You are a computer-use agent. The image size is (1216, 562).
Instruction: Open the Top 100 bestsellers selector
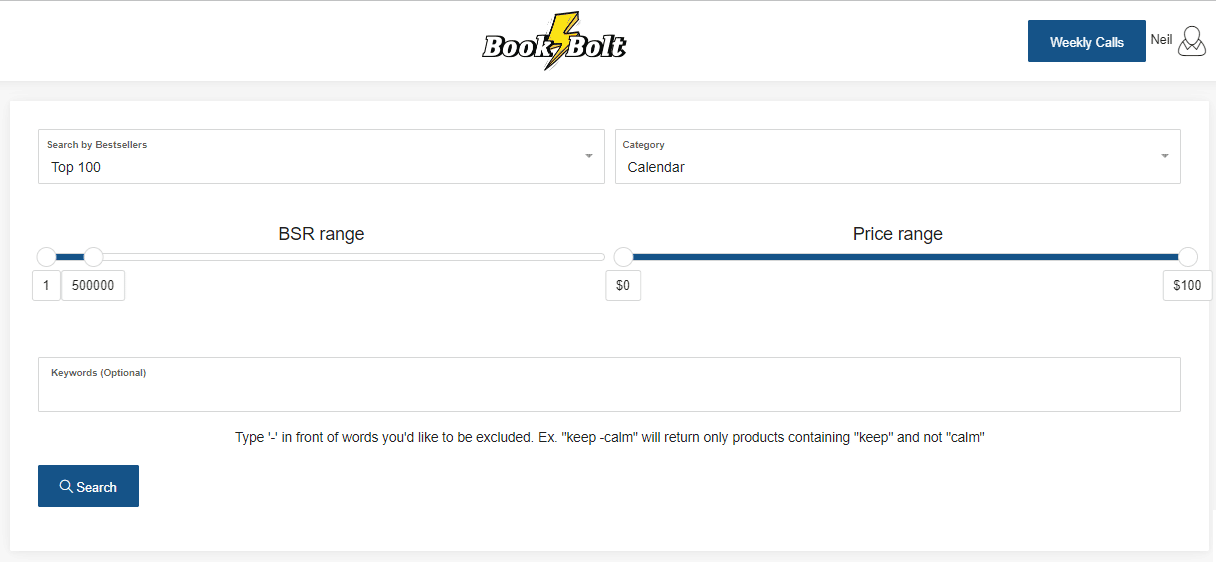tap(321, 156)
